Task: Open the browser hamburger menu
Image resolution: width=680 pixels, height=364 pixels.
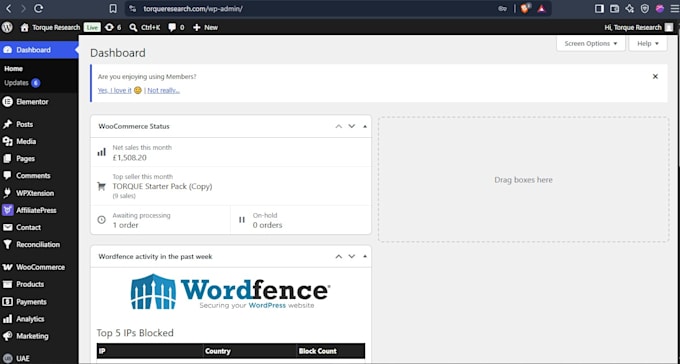Action: tap(674, 8)
